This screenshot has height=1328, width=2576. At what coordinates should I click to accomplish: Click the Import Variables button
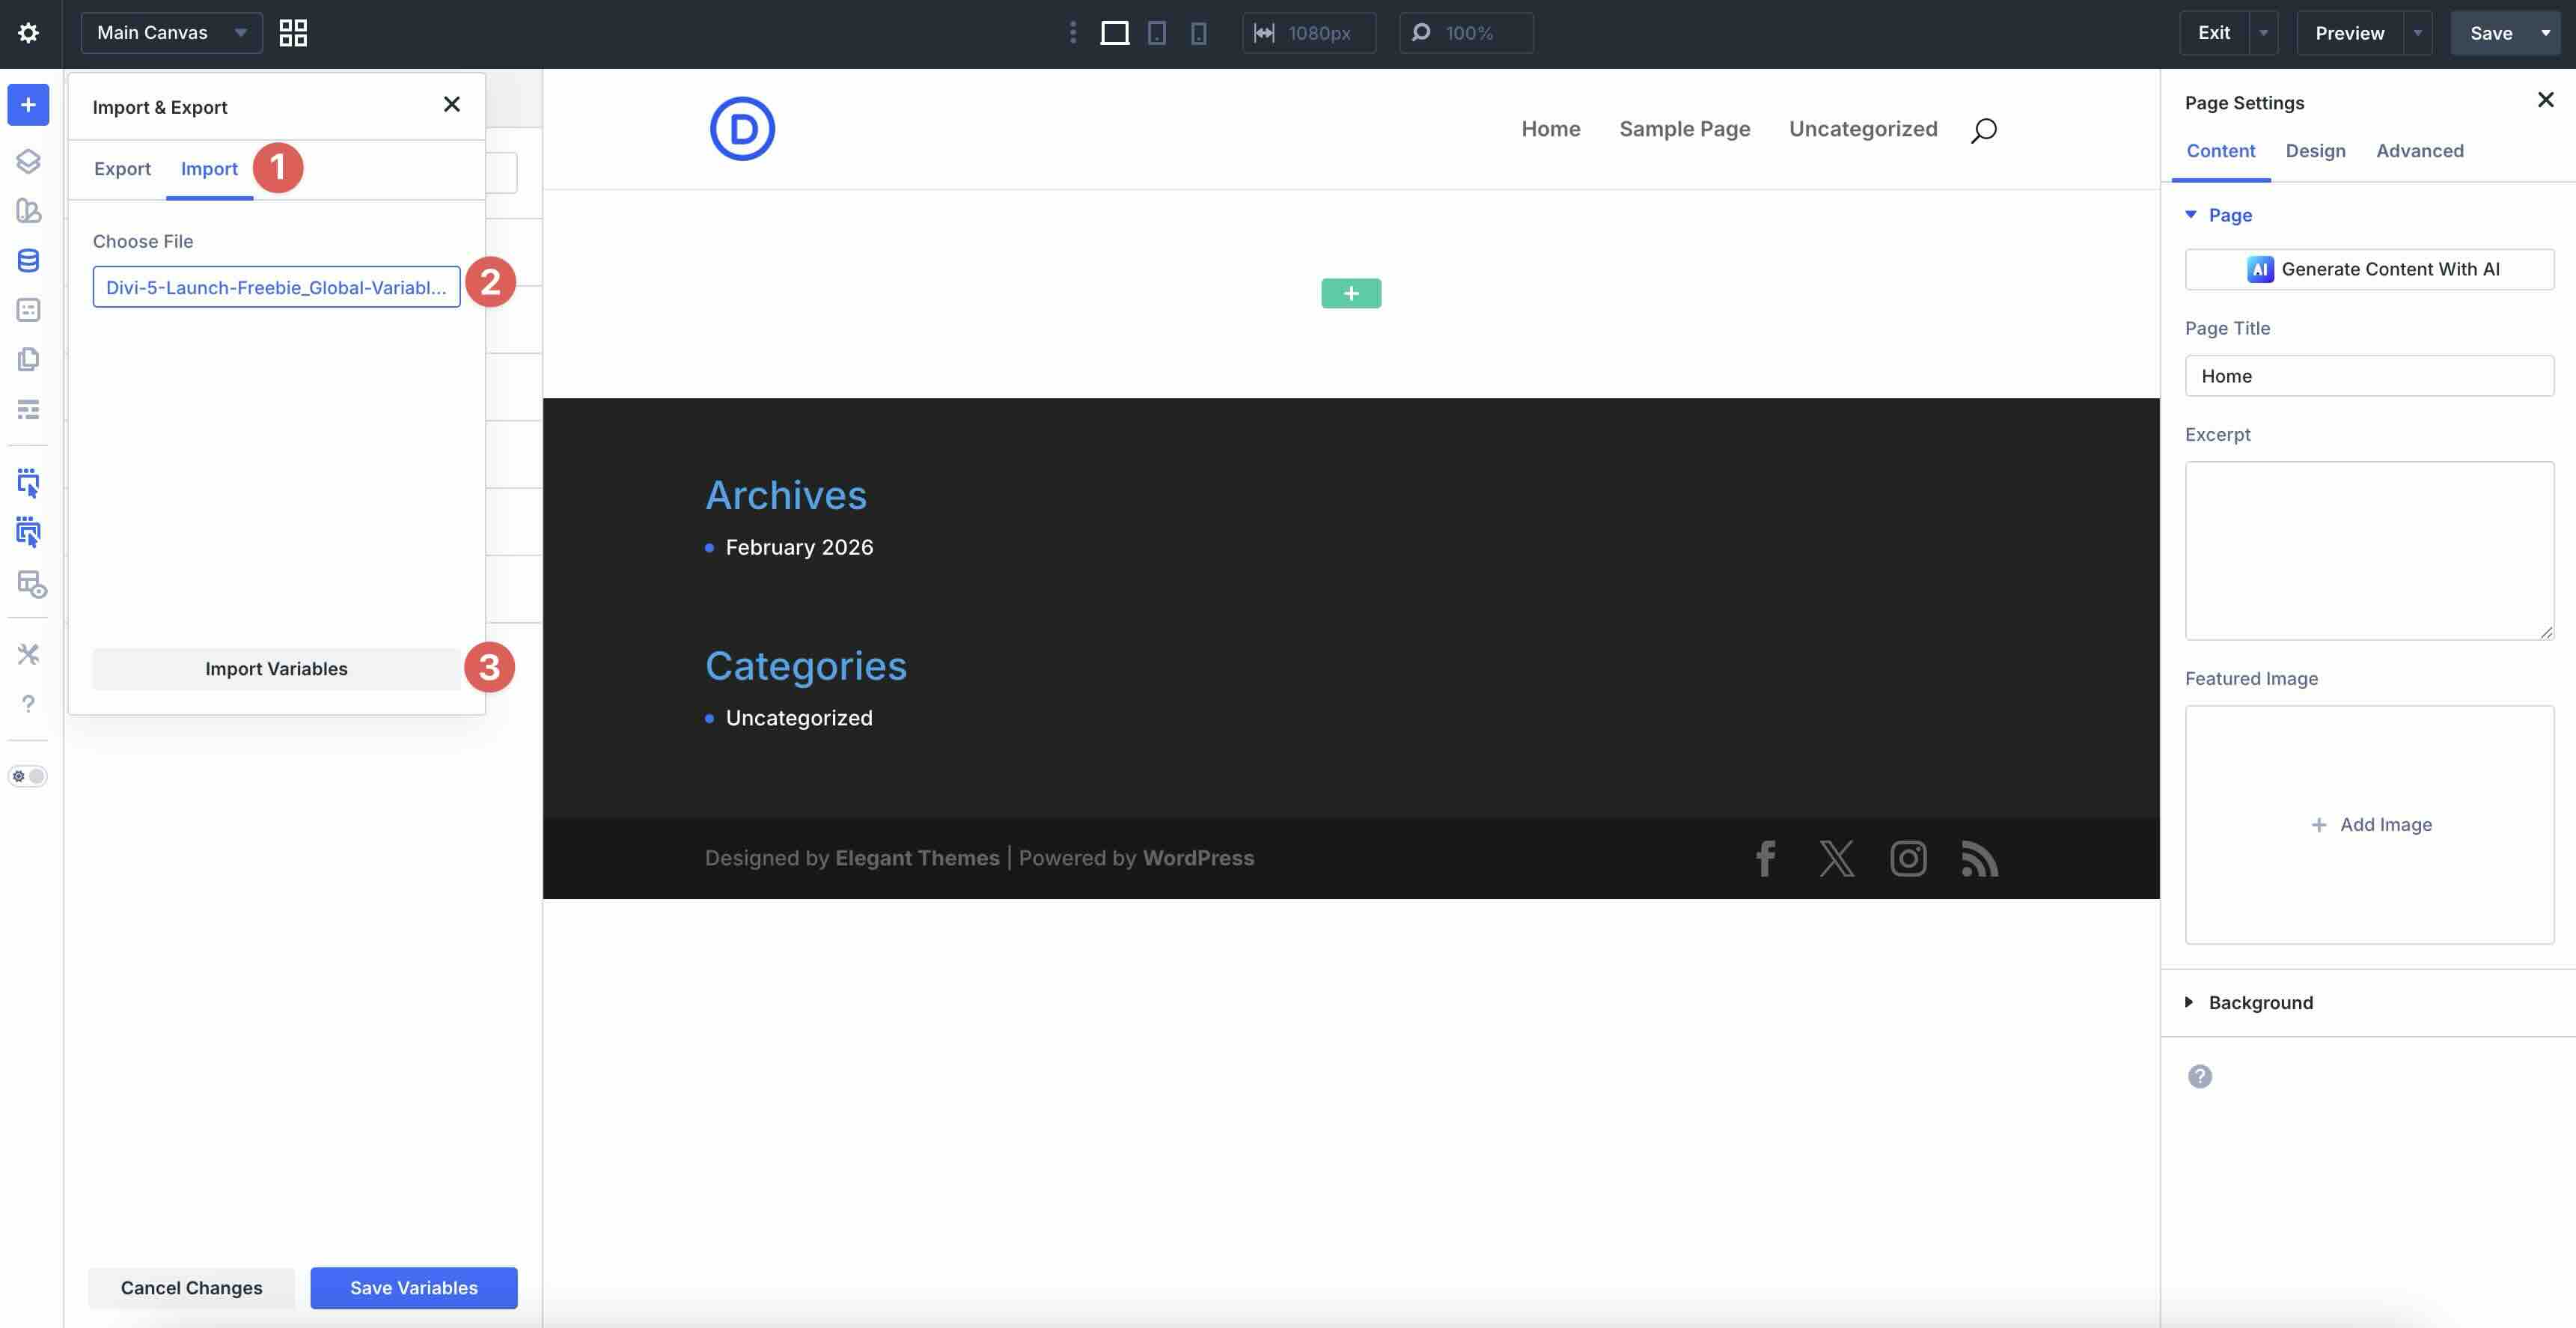pyautogui.click(x=276, y=669)
